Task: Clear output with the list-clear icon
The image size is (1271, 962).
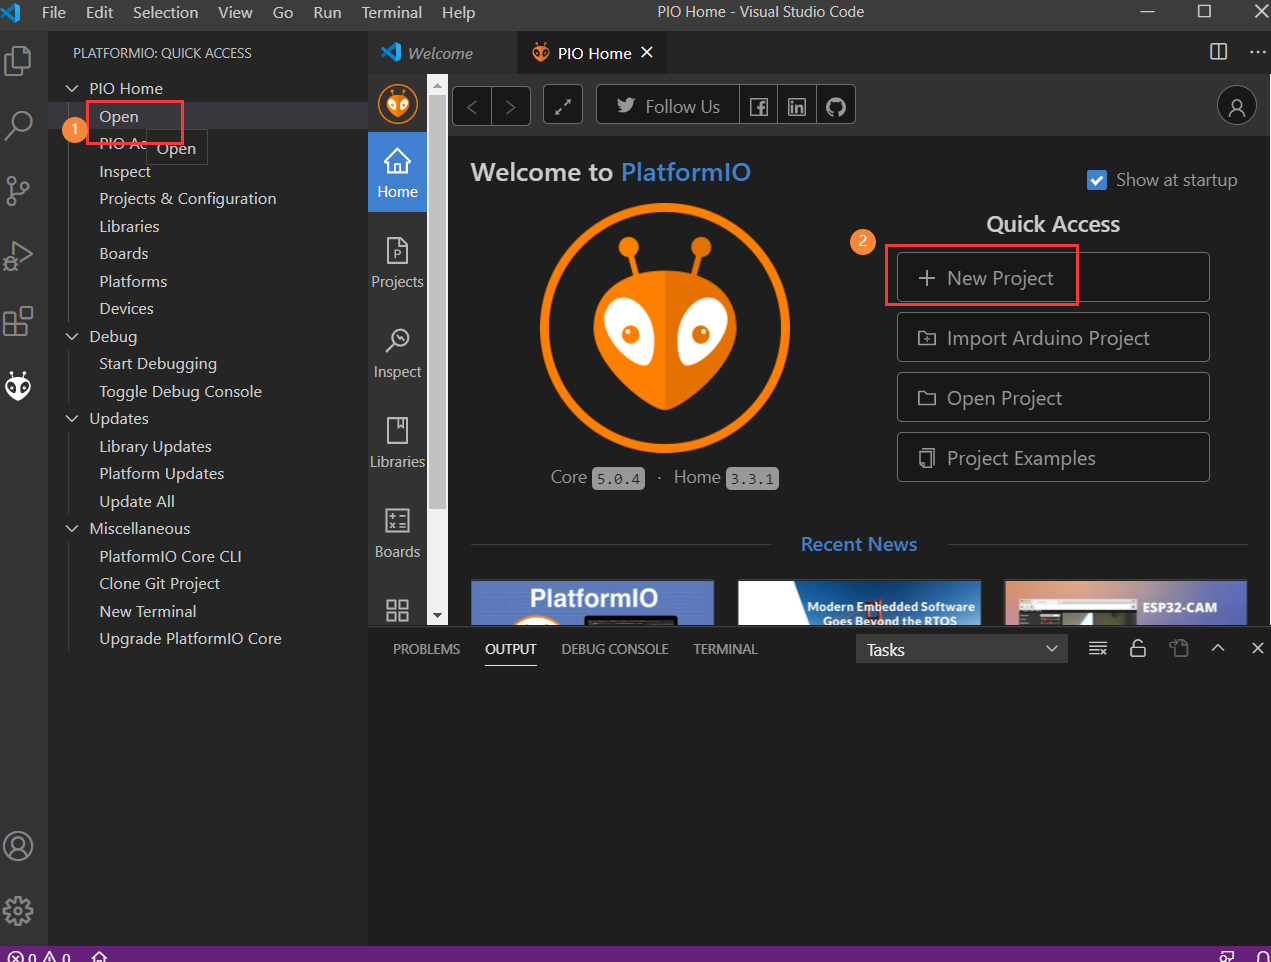Action: click(x=1097, y=649)
